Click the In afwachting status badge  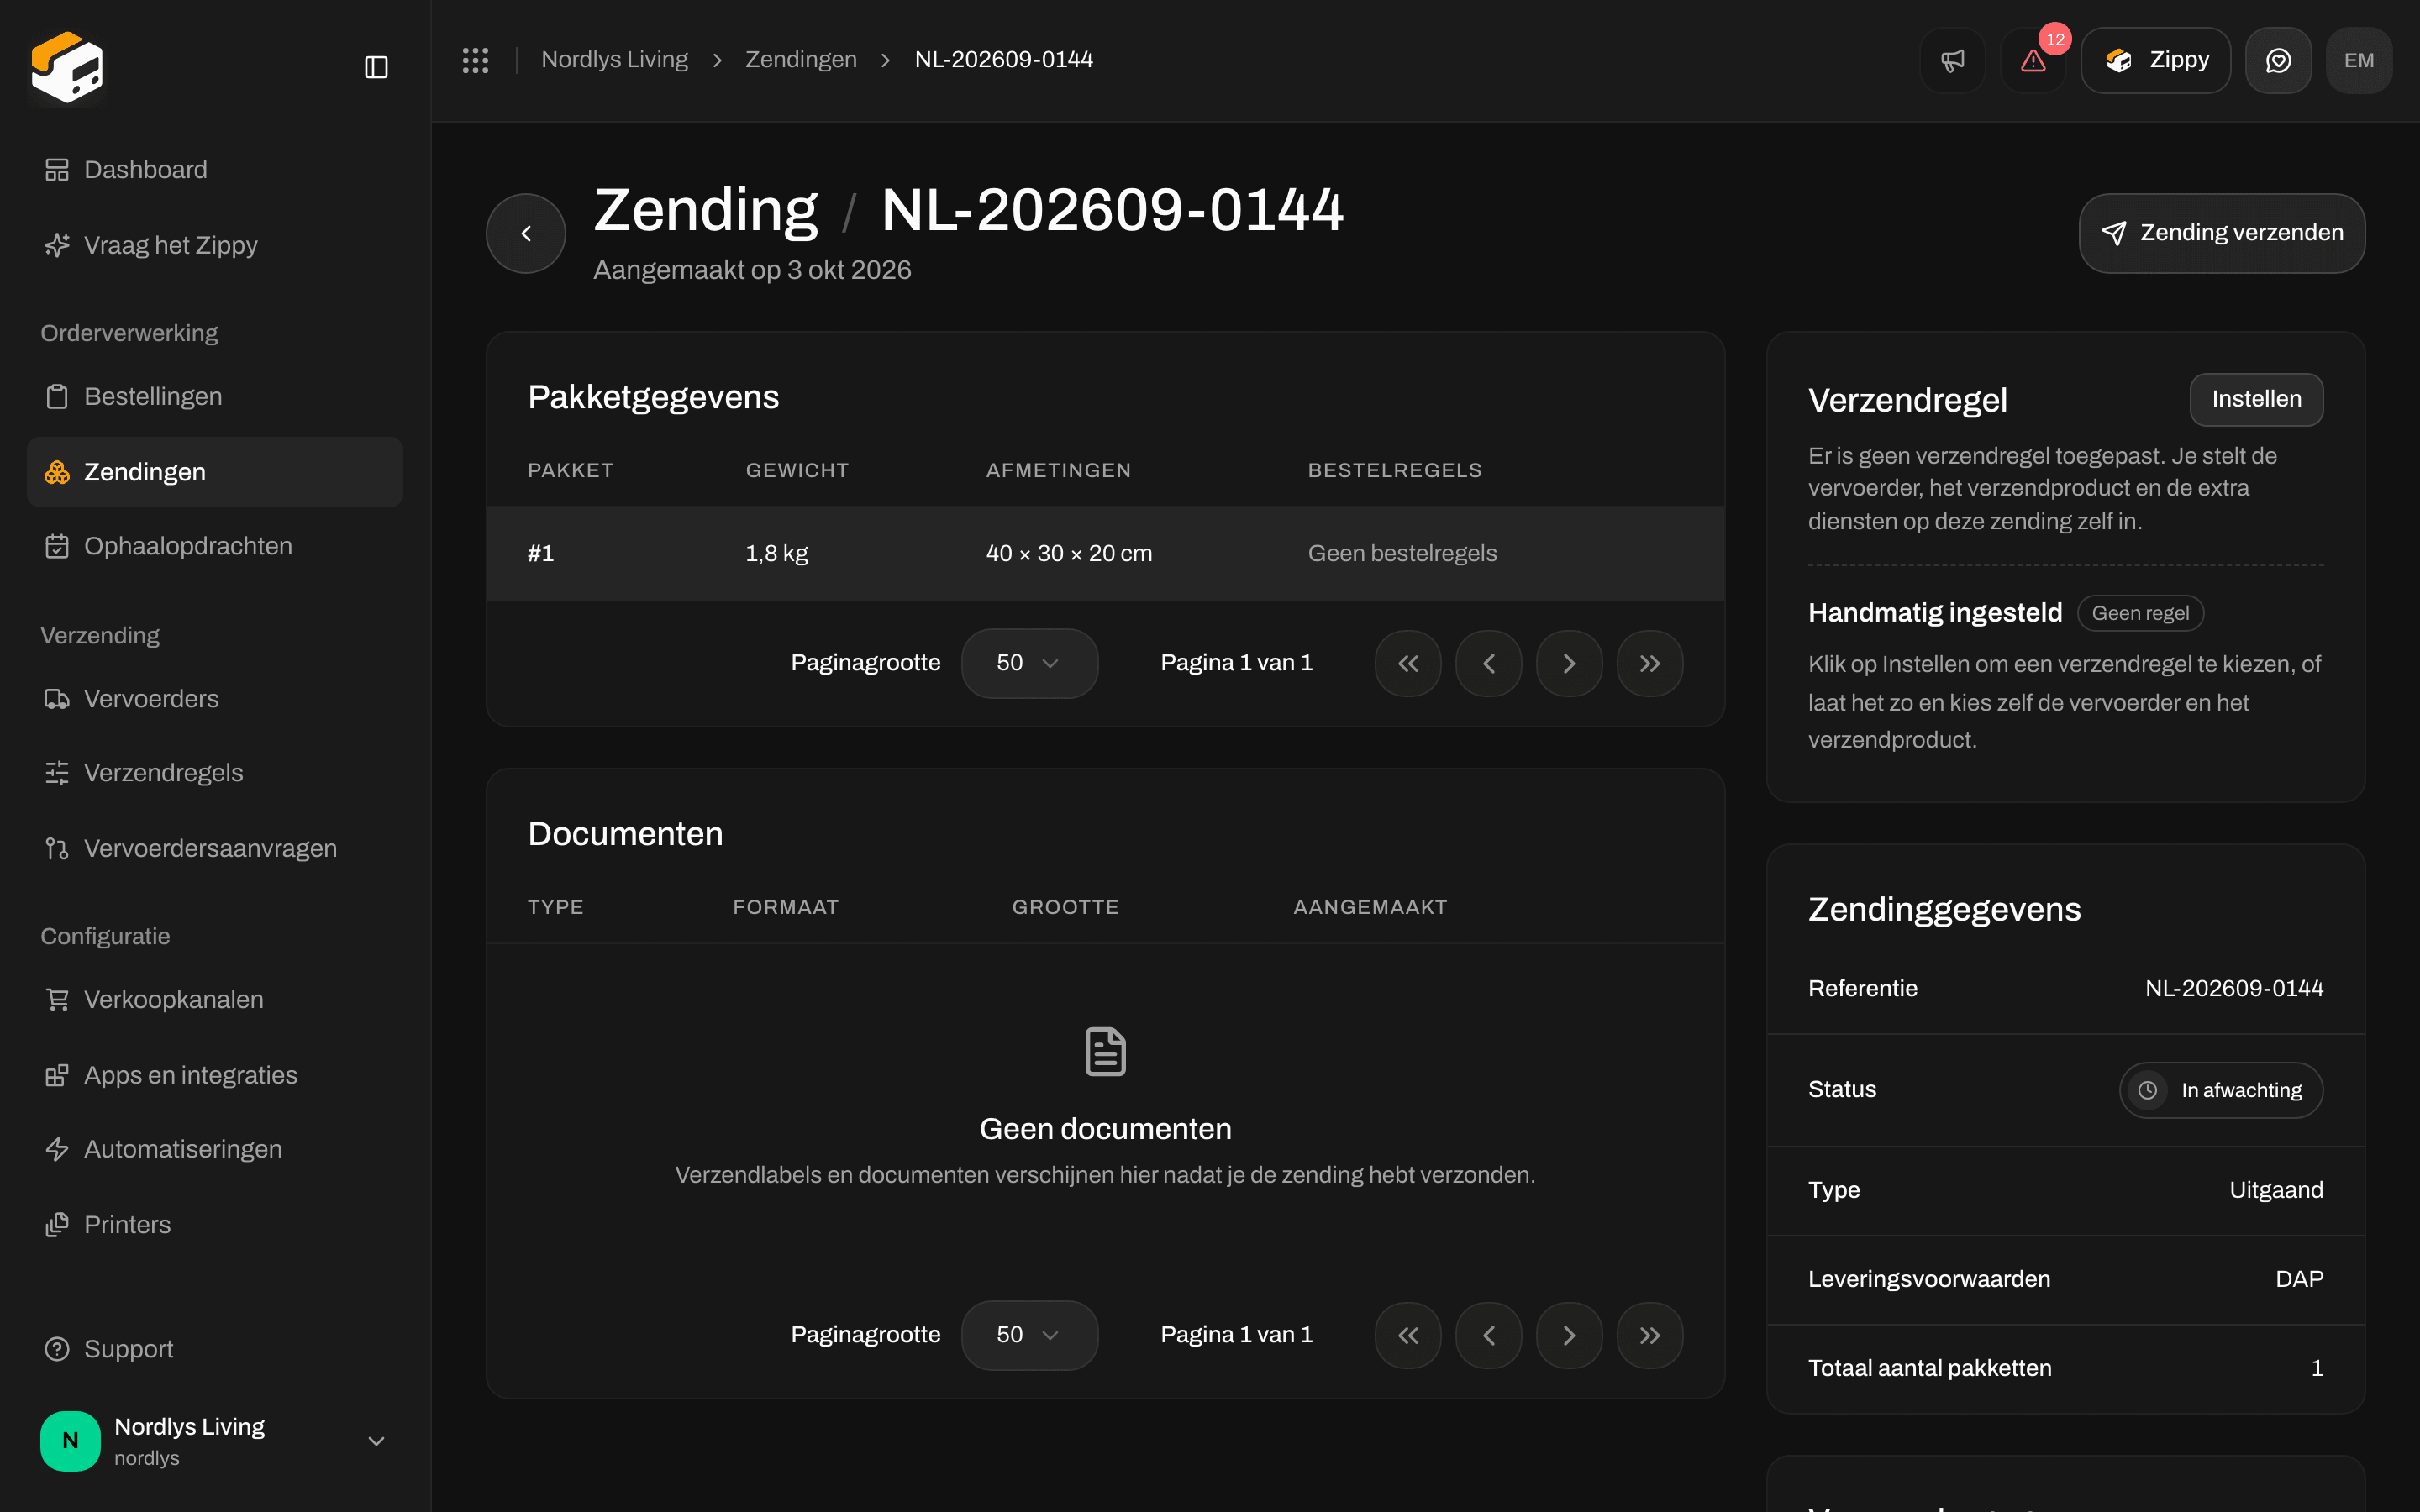pyautogui.click(x=2221, y=1090)
